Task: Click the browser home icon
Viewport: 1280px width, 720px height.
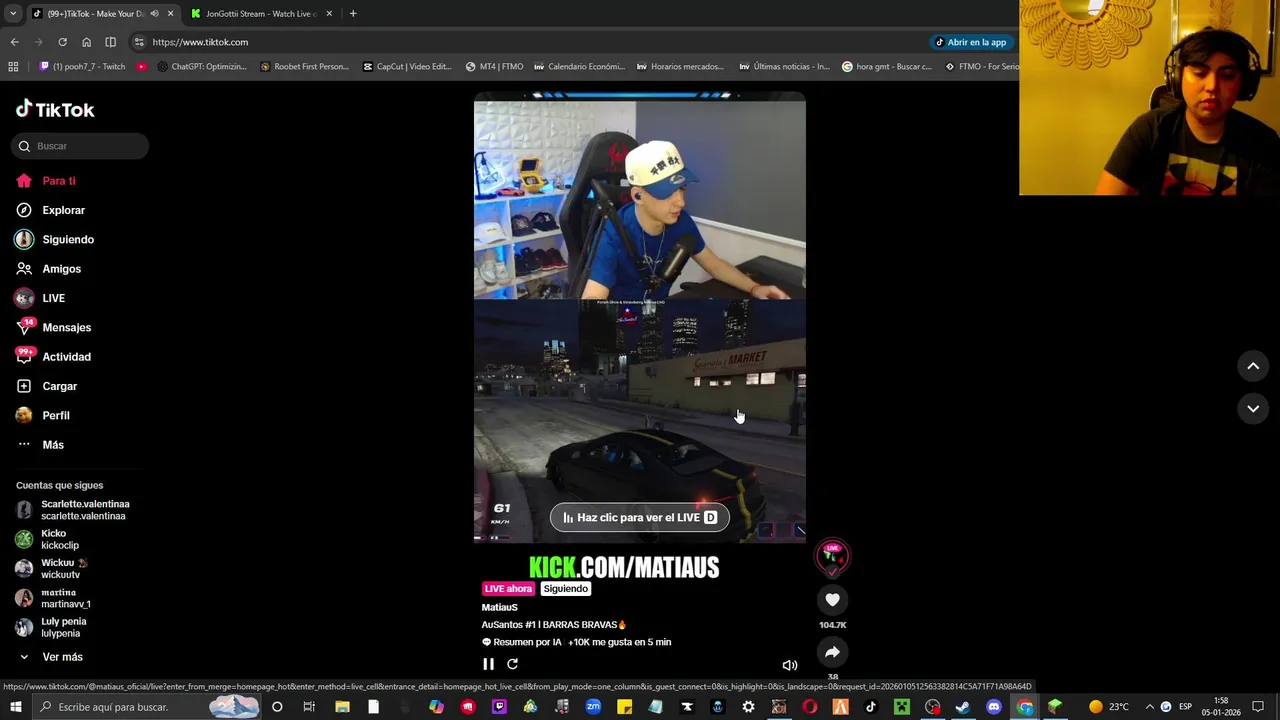Action: [86, 42]
